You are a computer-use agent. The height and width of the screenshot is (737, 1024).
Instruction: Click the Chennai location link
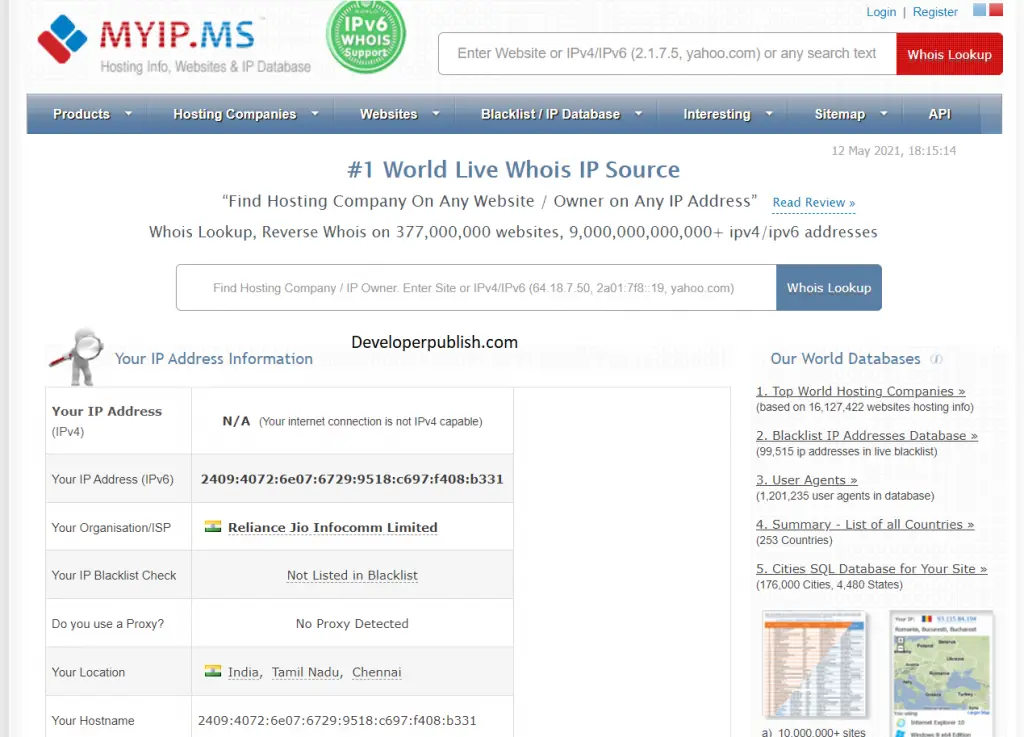(x=376, y=672)
